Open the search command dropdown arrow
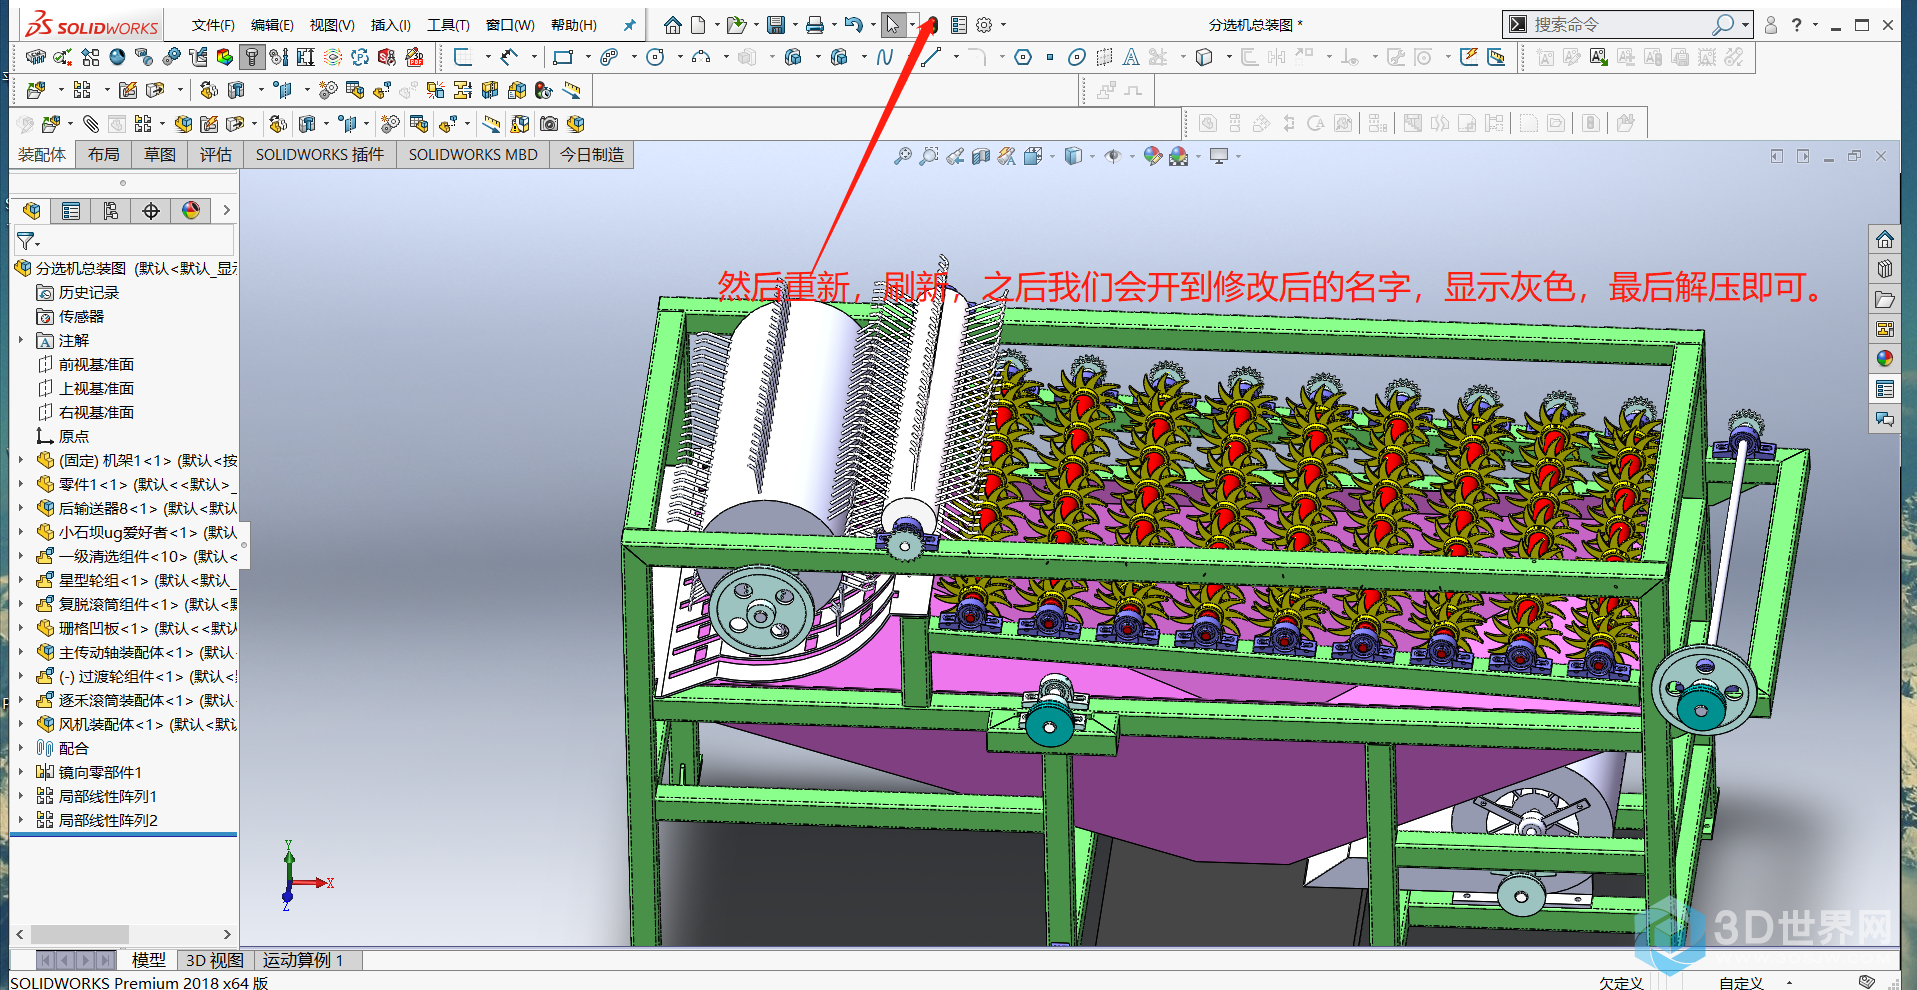This screenshot has width=1917, height=990. 1746,25
